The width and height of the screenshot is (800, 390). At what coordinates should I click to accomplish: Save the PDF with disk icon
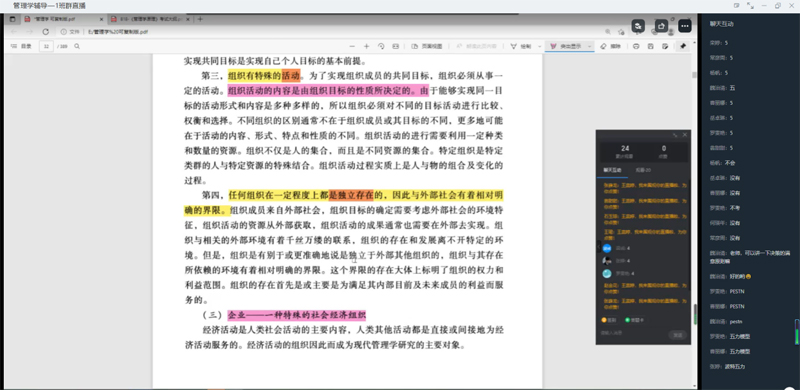point(651,46)
